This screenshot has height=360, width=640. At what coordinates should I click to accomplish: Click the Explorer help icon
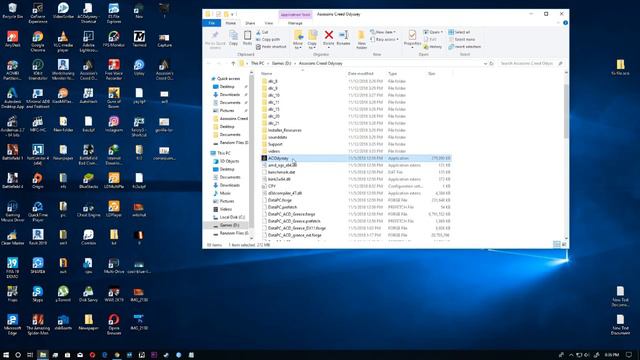pos(565,23)
